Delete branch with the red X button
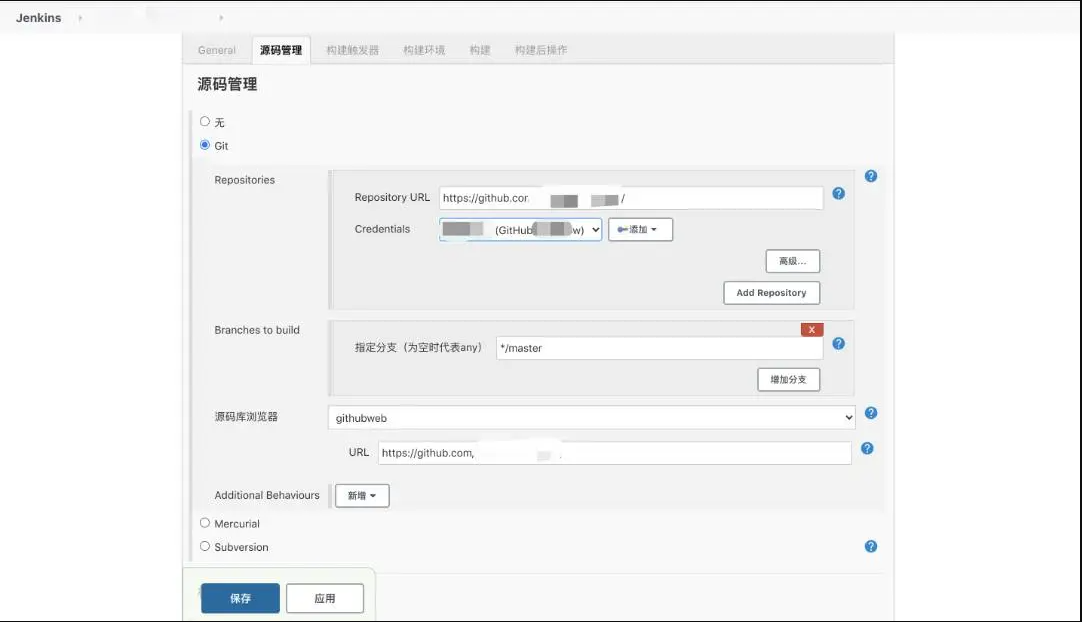The width and height of the screenshot is (1082, 622). (811, 329)
